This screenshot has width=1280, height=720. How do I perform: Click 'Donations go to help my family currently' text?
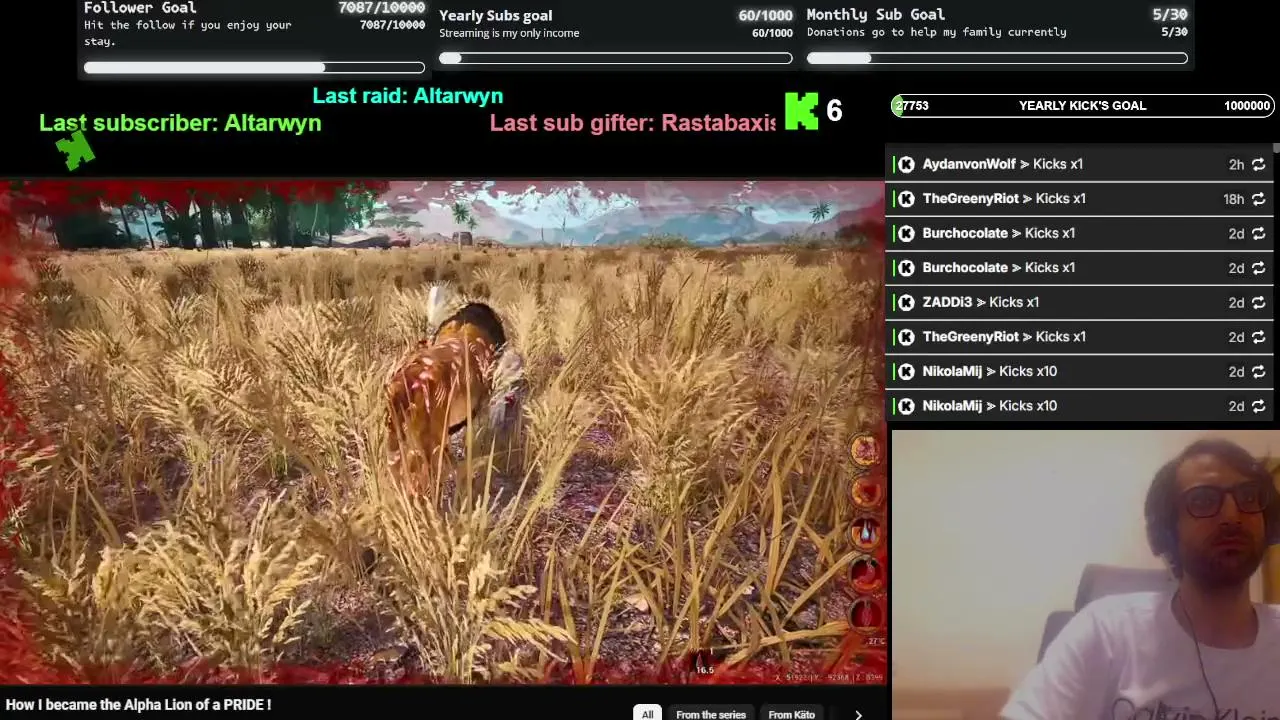click(x=937, y=32)
